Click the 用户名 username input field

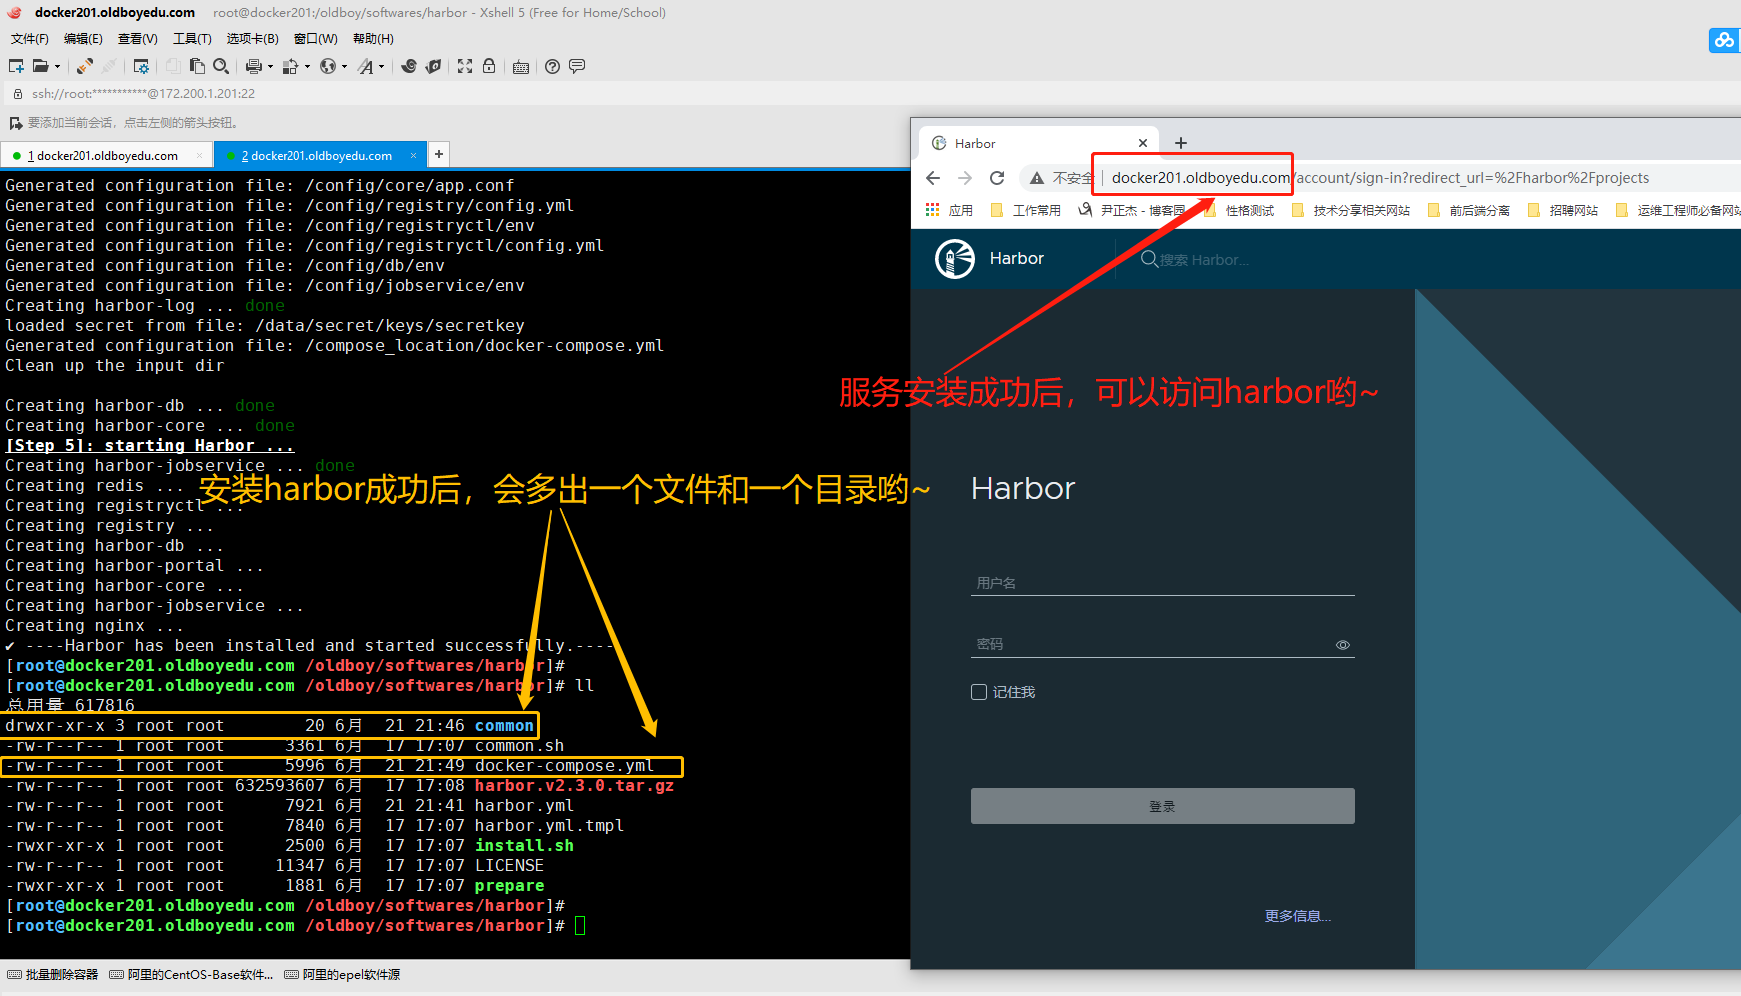[x=1162, y=583]
